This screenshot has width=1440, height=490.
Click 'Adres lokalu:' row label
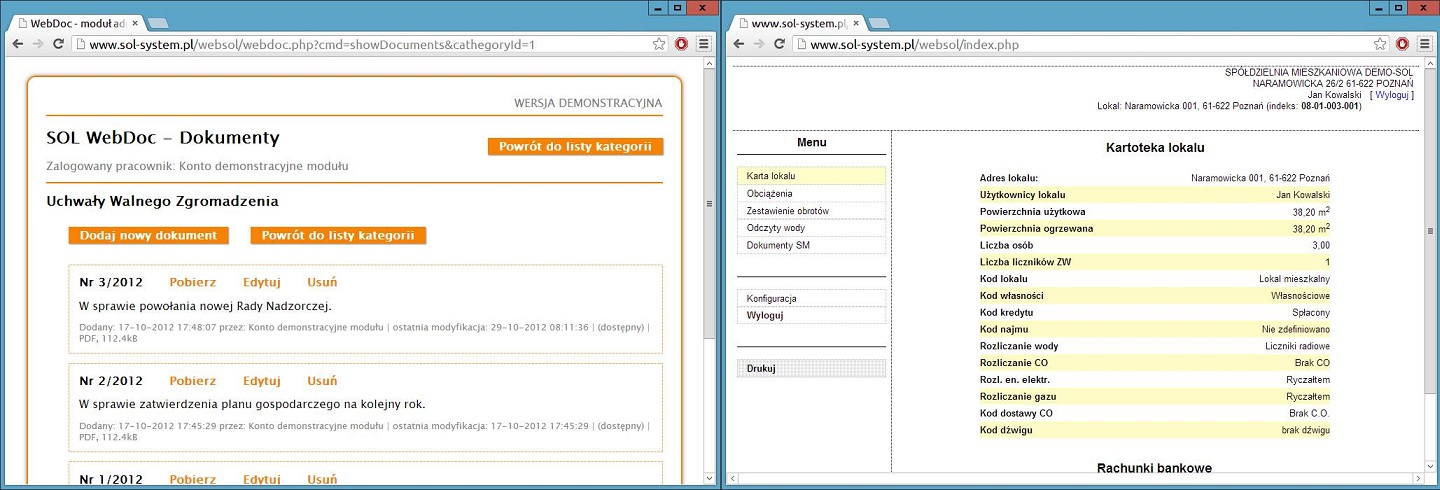pos(1009,178)
